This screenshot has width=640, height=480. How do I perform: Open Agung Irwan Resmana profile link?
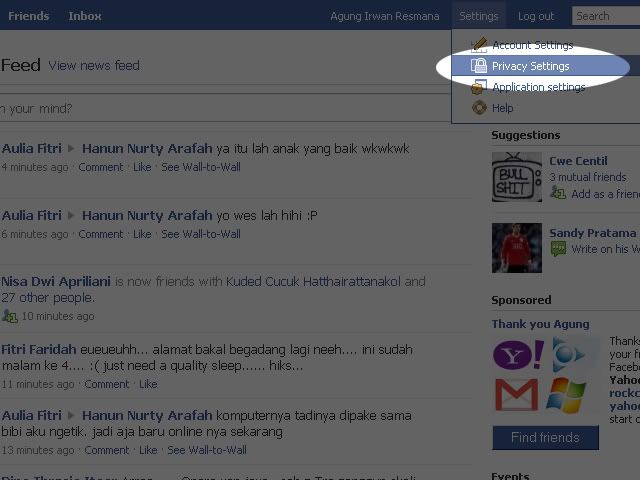pos(385,16)
